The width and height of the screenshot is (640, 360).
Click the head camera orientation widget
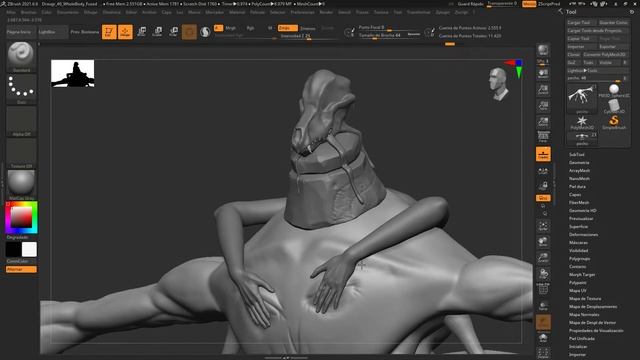coord(498,84)
